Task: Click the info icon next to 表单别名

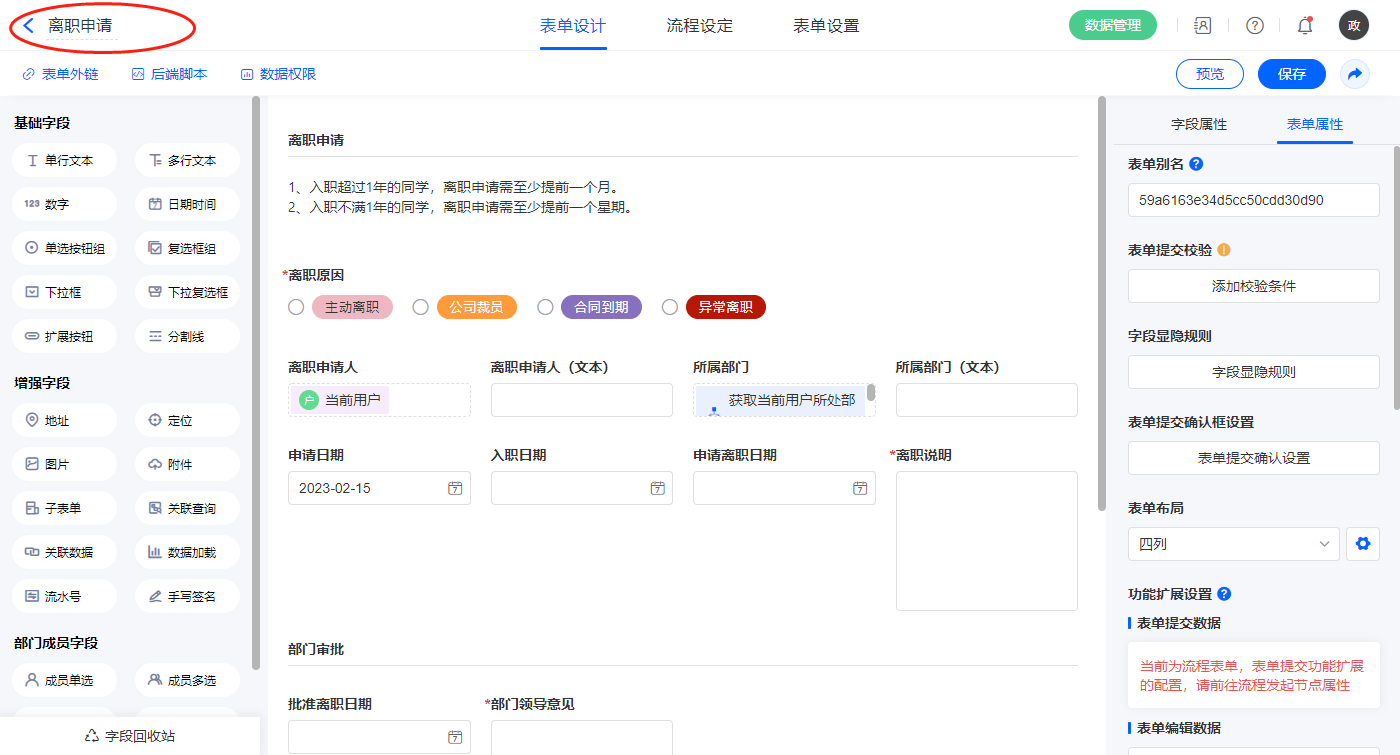Action: [1196, 164]
